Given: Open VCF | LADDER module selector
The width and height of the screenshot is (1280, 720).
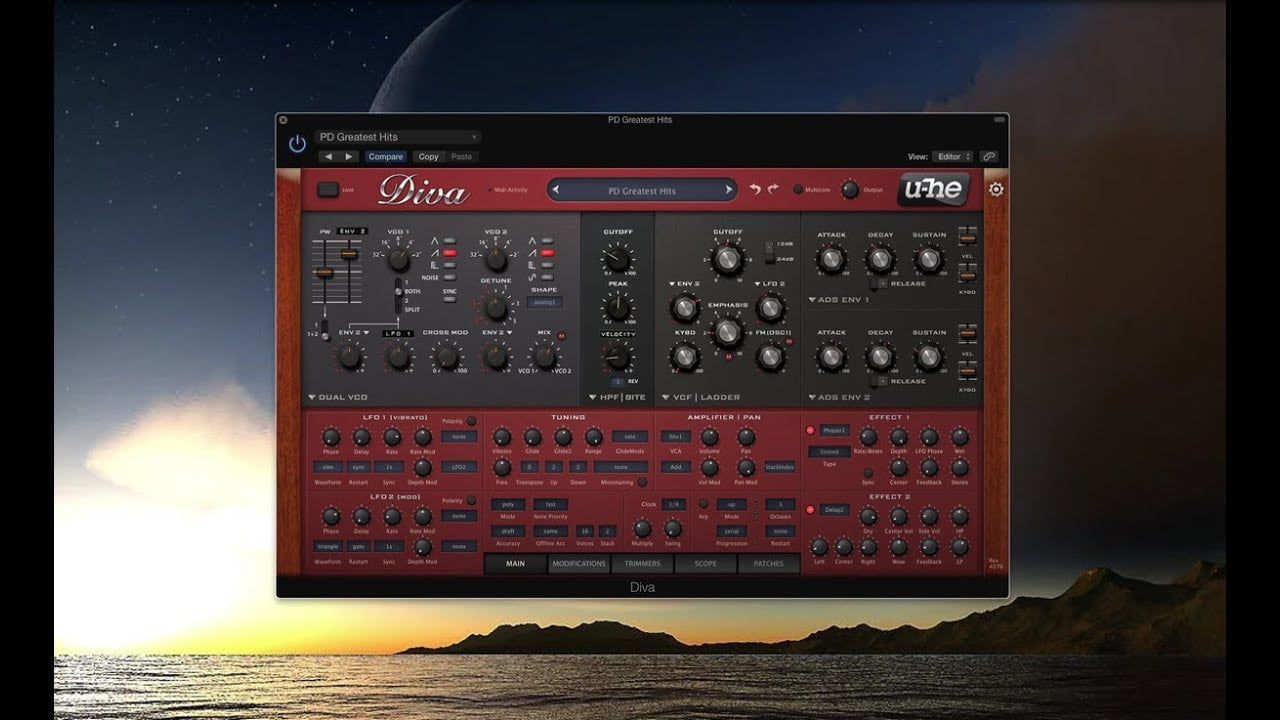Looking at the screenshot, I should pyautogui.click(x=700, y=397).
